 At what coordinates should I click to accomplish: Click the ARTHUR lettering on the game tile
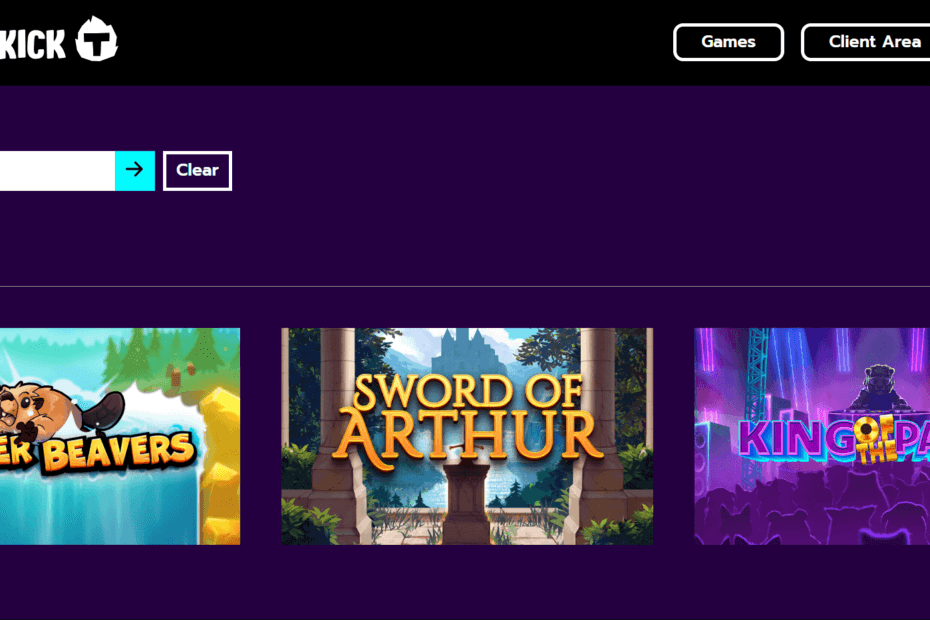pyautogui.click(x=467, y=436)
